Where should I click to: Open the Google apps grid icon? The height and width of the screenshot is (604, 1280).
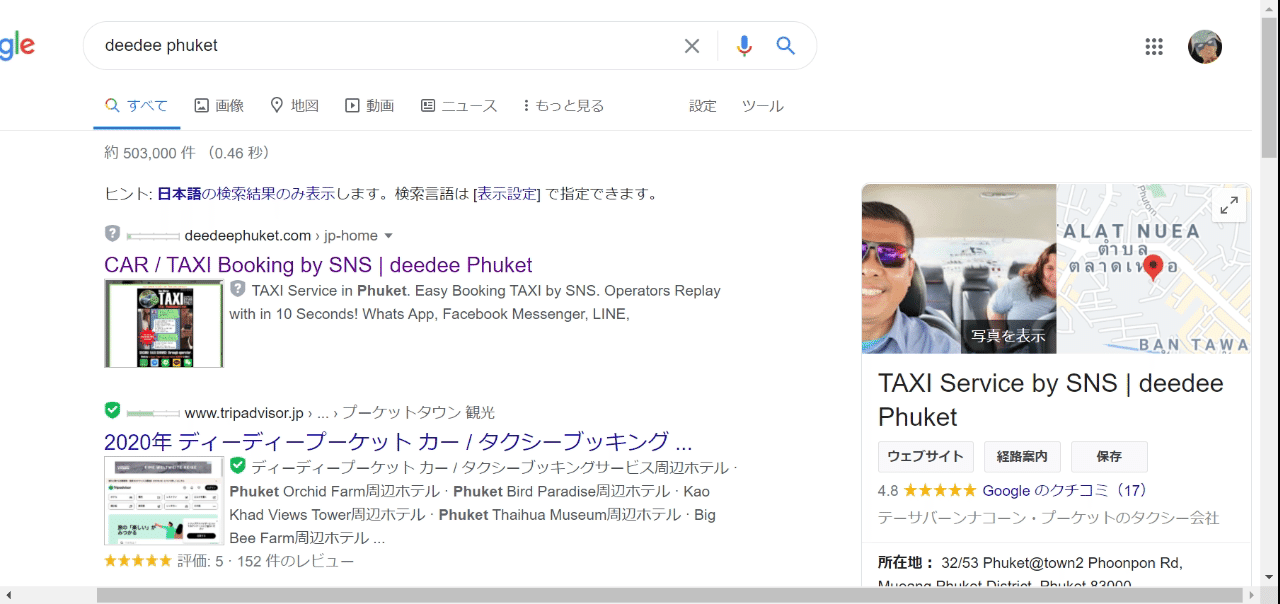pyautogui.click(x=1154, y=46)
